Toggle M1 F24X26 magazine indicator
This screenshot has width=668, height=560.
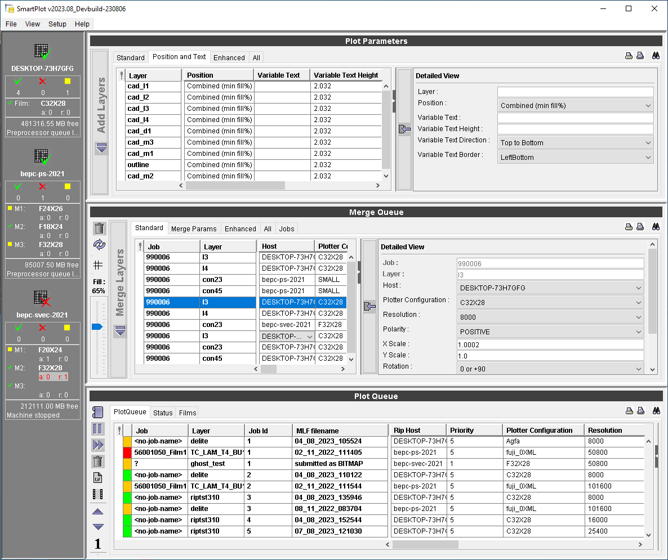[10, 208]
